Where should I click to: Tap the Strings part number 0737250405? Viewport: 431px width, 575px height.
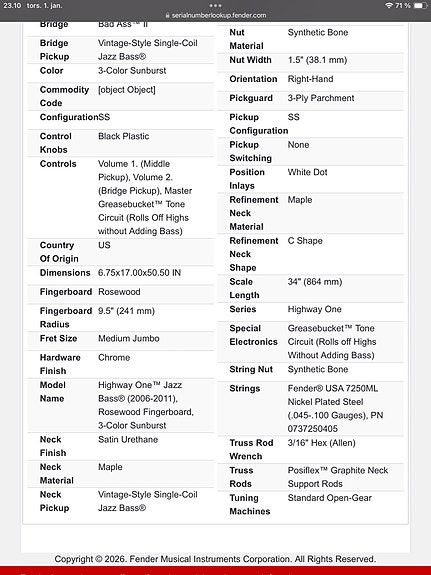coord(313,429)
